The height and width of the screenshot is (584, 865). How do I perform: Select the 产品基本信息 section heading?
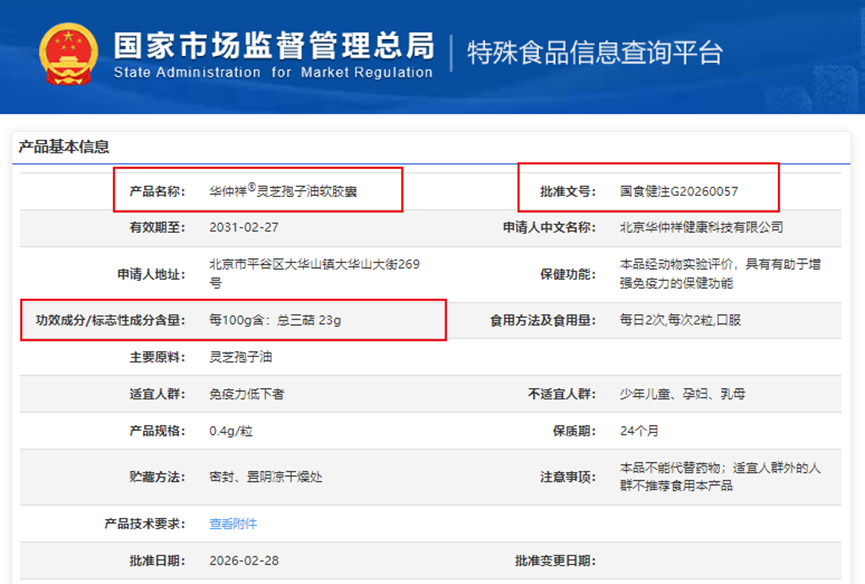[x=64, y=147]
